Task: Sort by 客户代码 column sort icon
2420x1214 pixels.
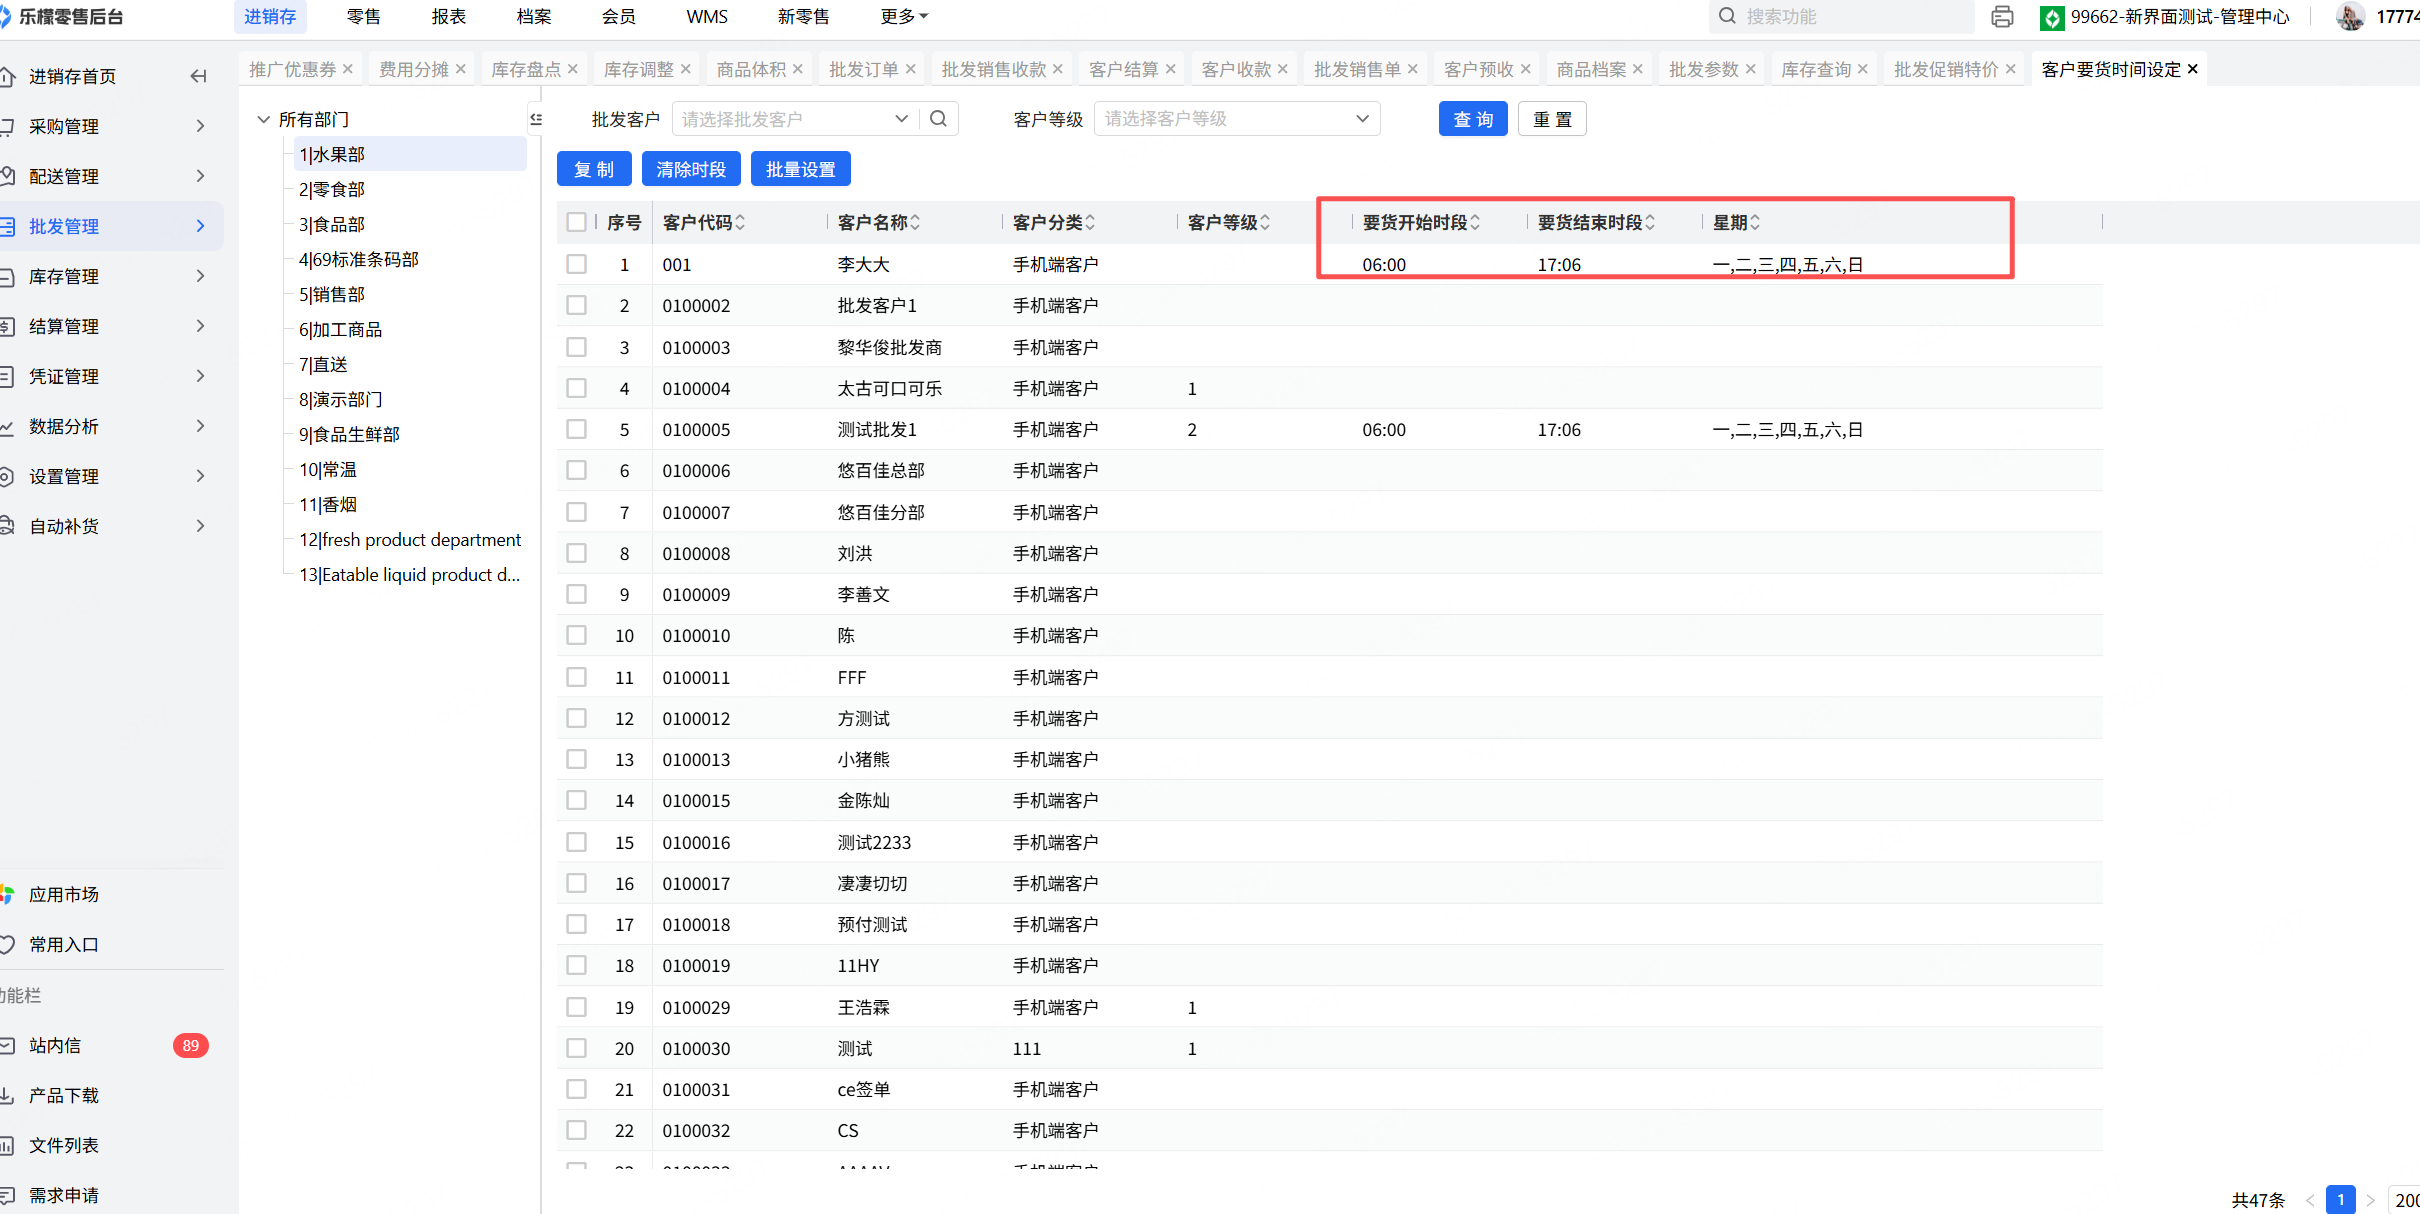Action: coord(740,222)
